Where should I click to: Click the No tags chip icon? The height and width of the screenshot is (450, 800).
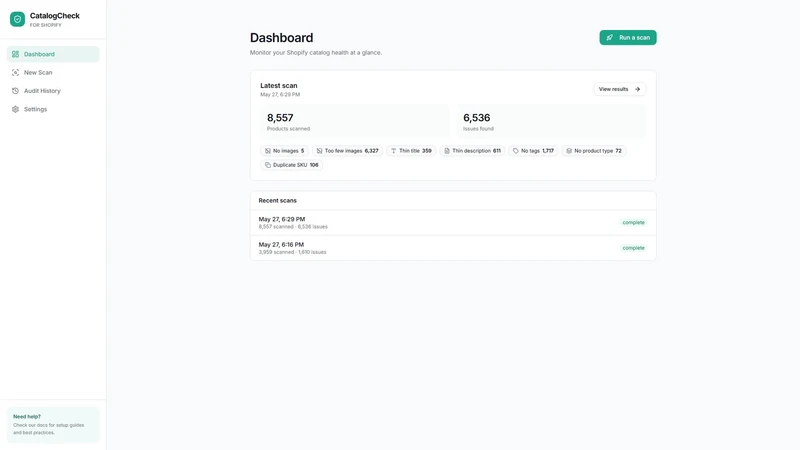[x=515, y=151]
